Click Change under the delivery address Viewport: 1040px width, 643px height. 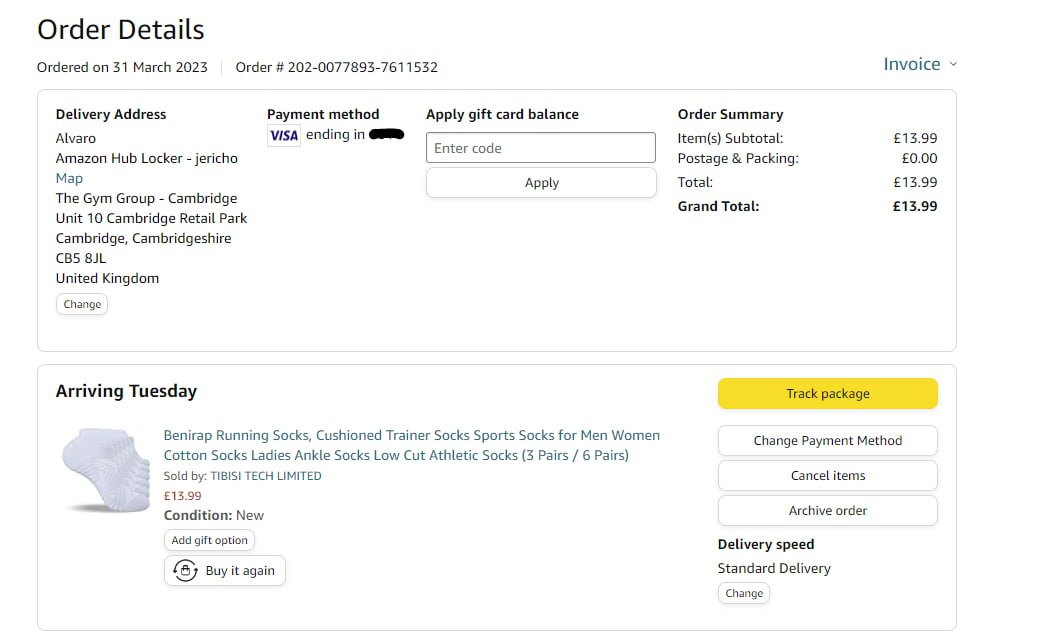click(x=82, y=304)
